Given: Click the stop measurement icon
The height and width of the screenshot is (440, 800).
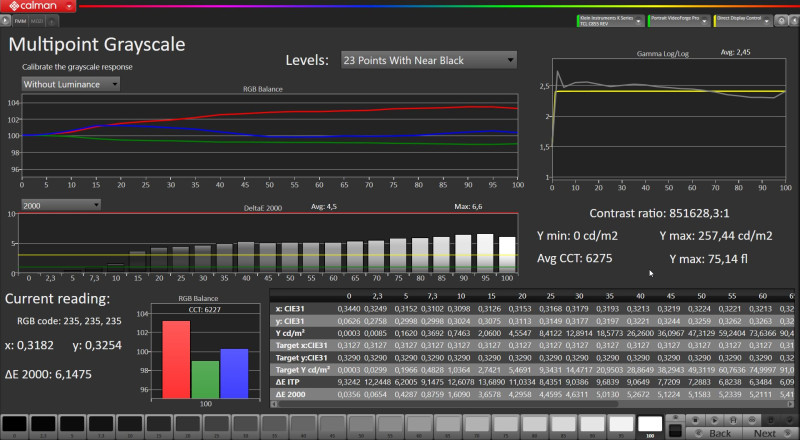Looking at the screenshot, I should (x=695, y=420).
